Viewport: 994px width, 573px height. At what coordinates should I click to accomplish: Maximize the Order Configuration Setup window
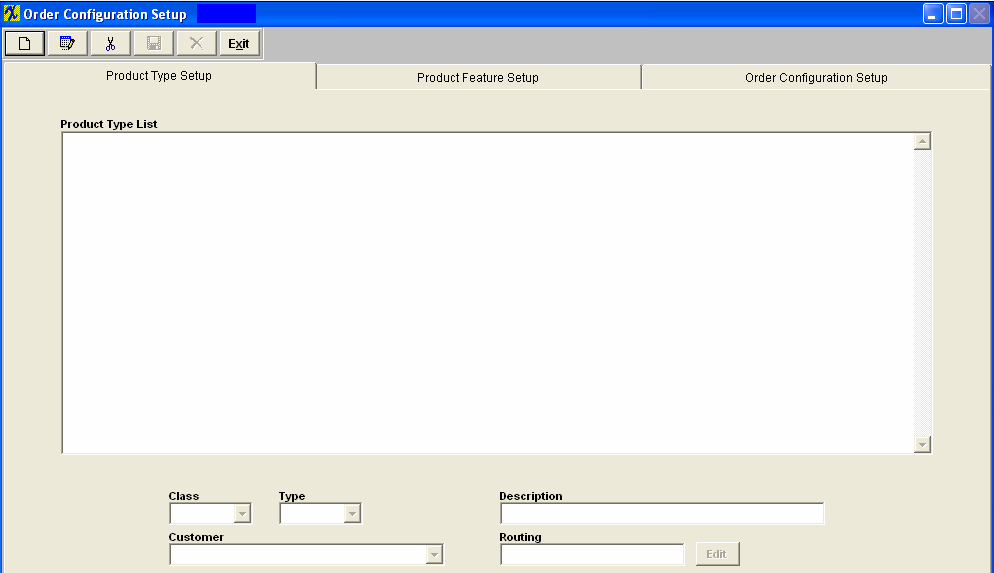[x=956, y=14]
